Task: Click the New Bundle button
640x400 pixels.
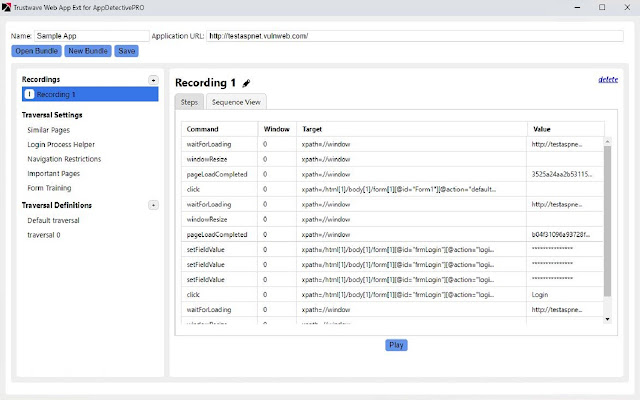Action: point(88,51)
